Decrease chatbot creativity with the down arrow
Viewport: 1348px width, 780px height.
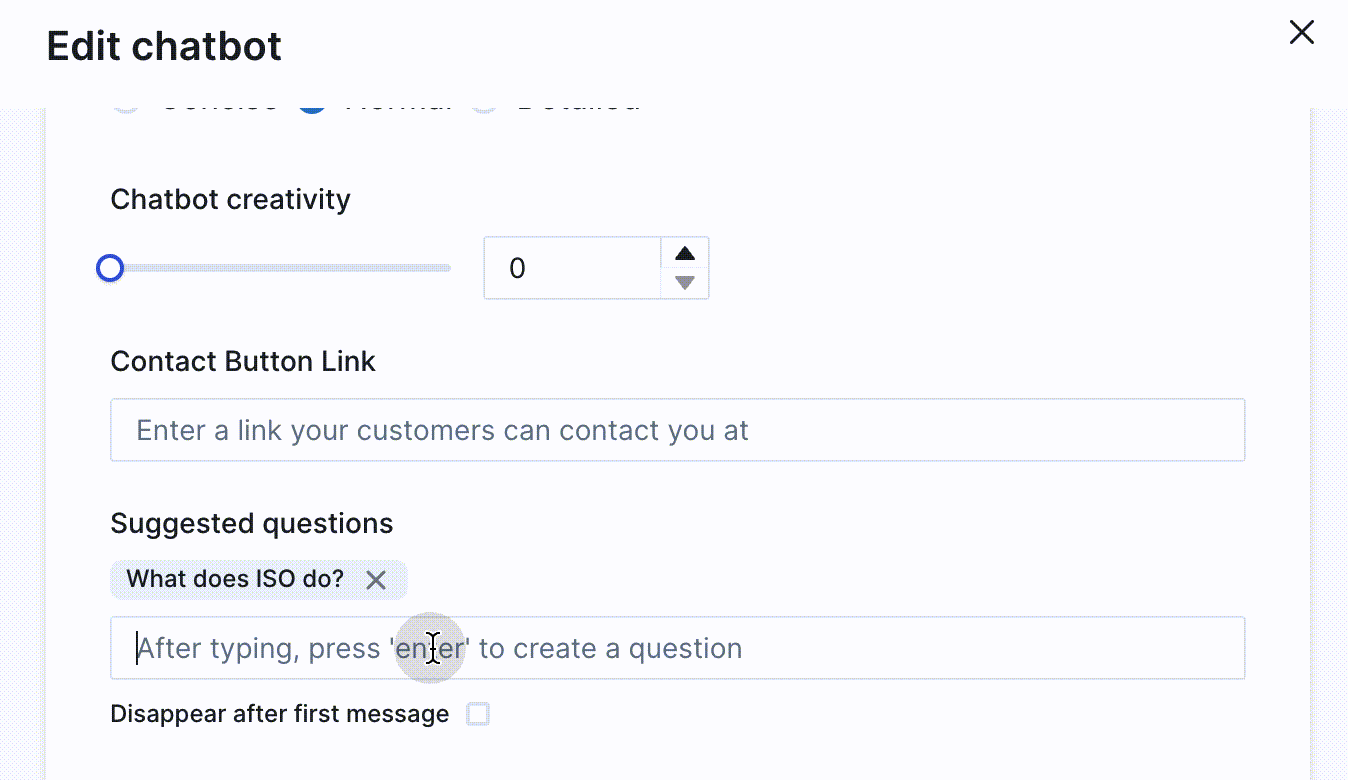(x=685, y=283)
